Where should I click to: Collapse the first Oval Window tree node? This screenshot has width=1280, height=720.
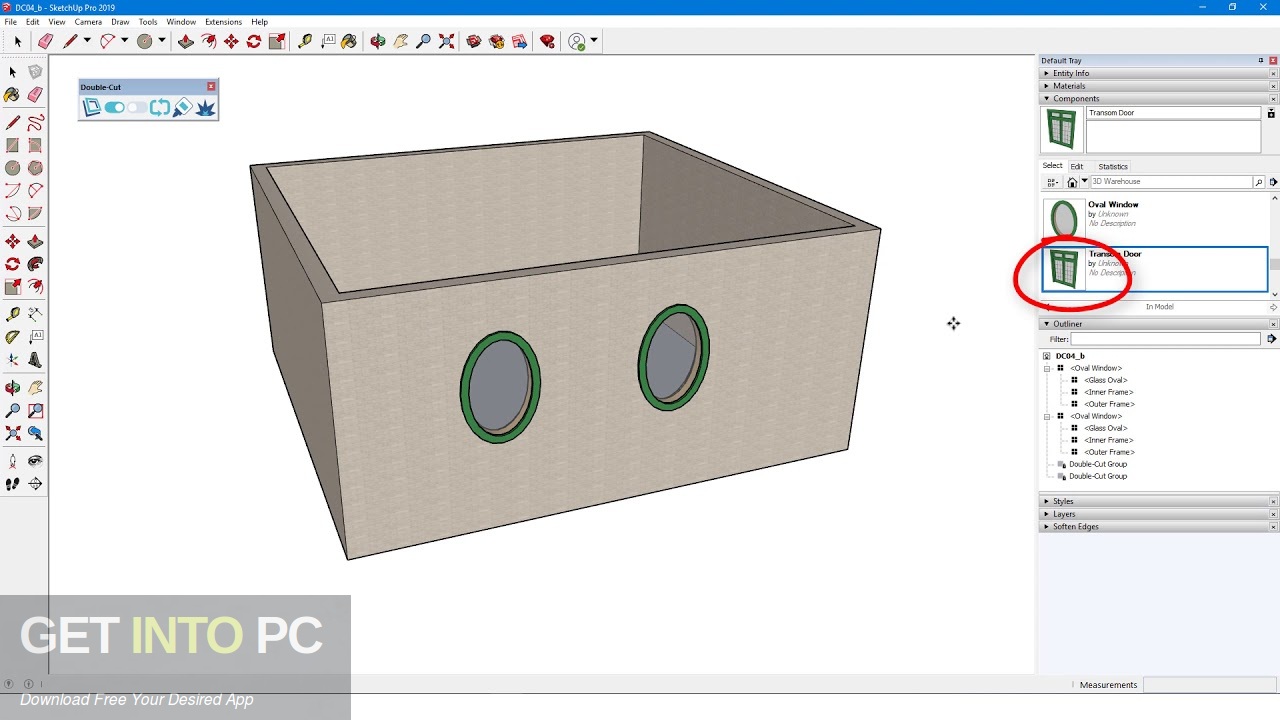tap(1047, 368)
